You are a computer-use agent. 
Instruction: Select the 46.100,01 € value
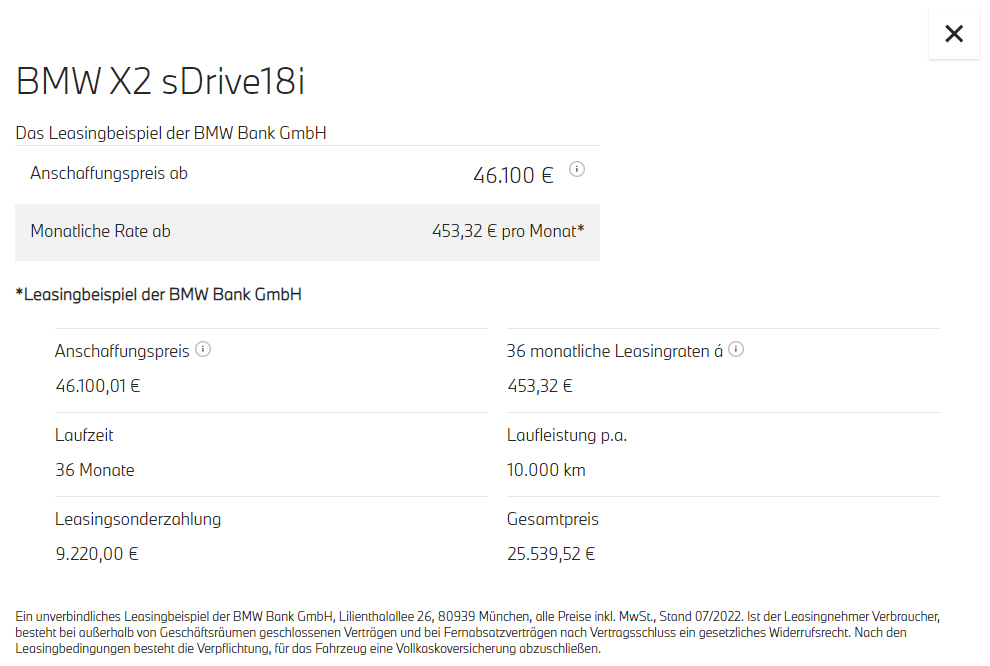point(98,386)
